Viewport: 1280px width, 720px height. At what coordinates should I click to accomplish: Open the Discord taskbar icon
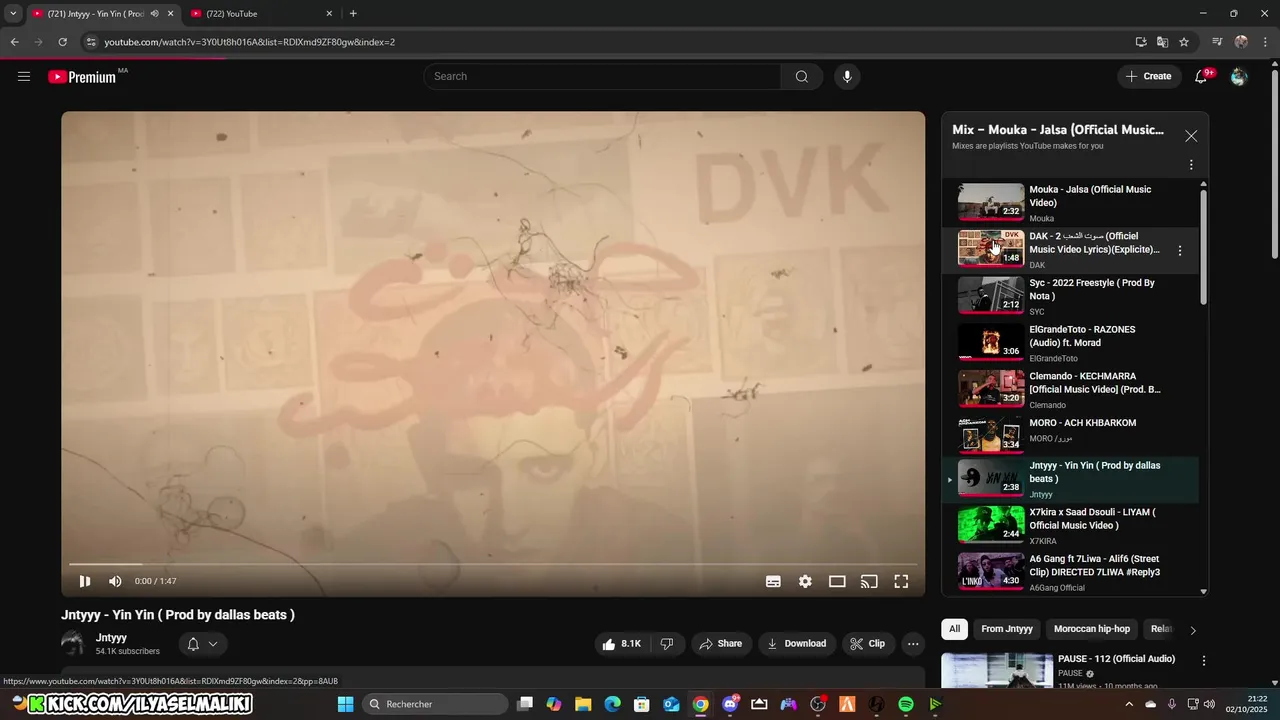[730, 704]
